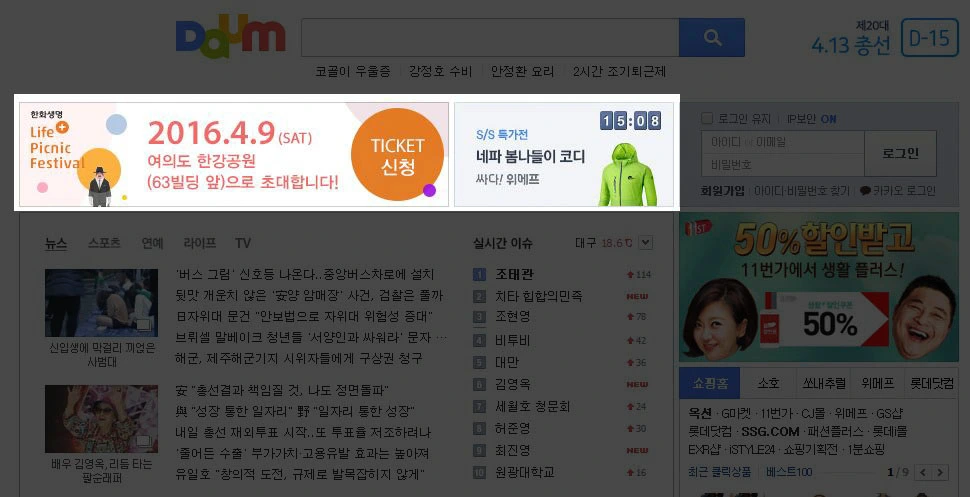Expand the 대구 weather dropdown arrow

tap(645, 243)
